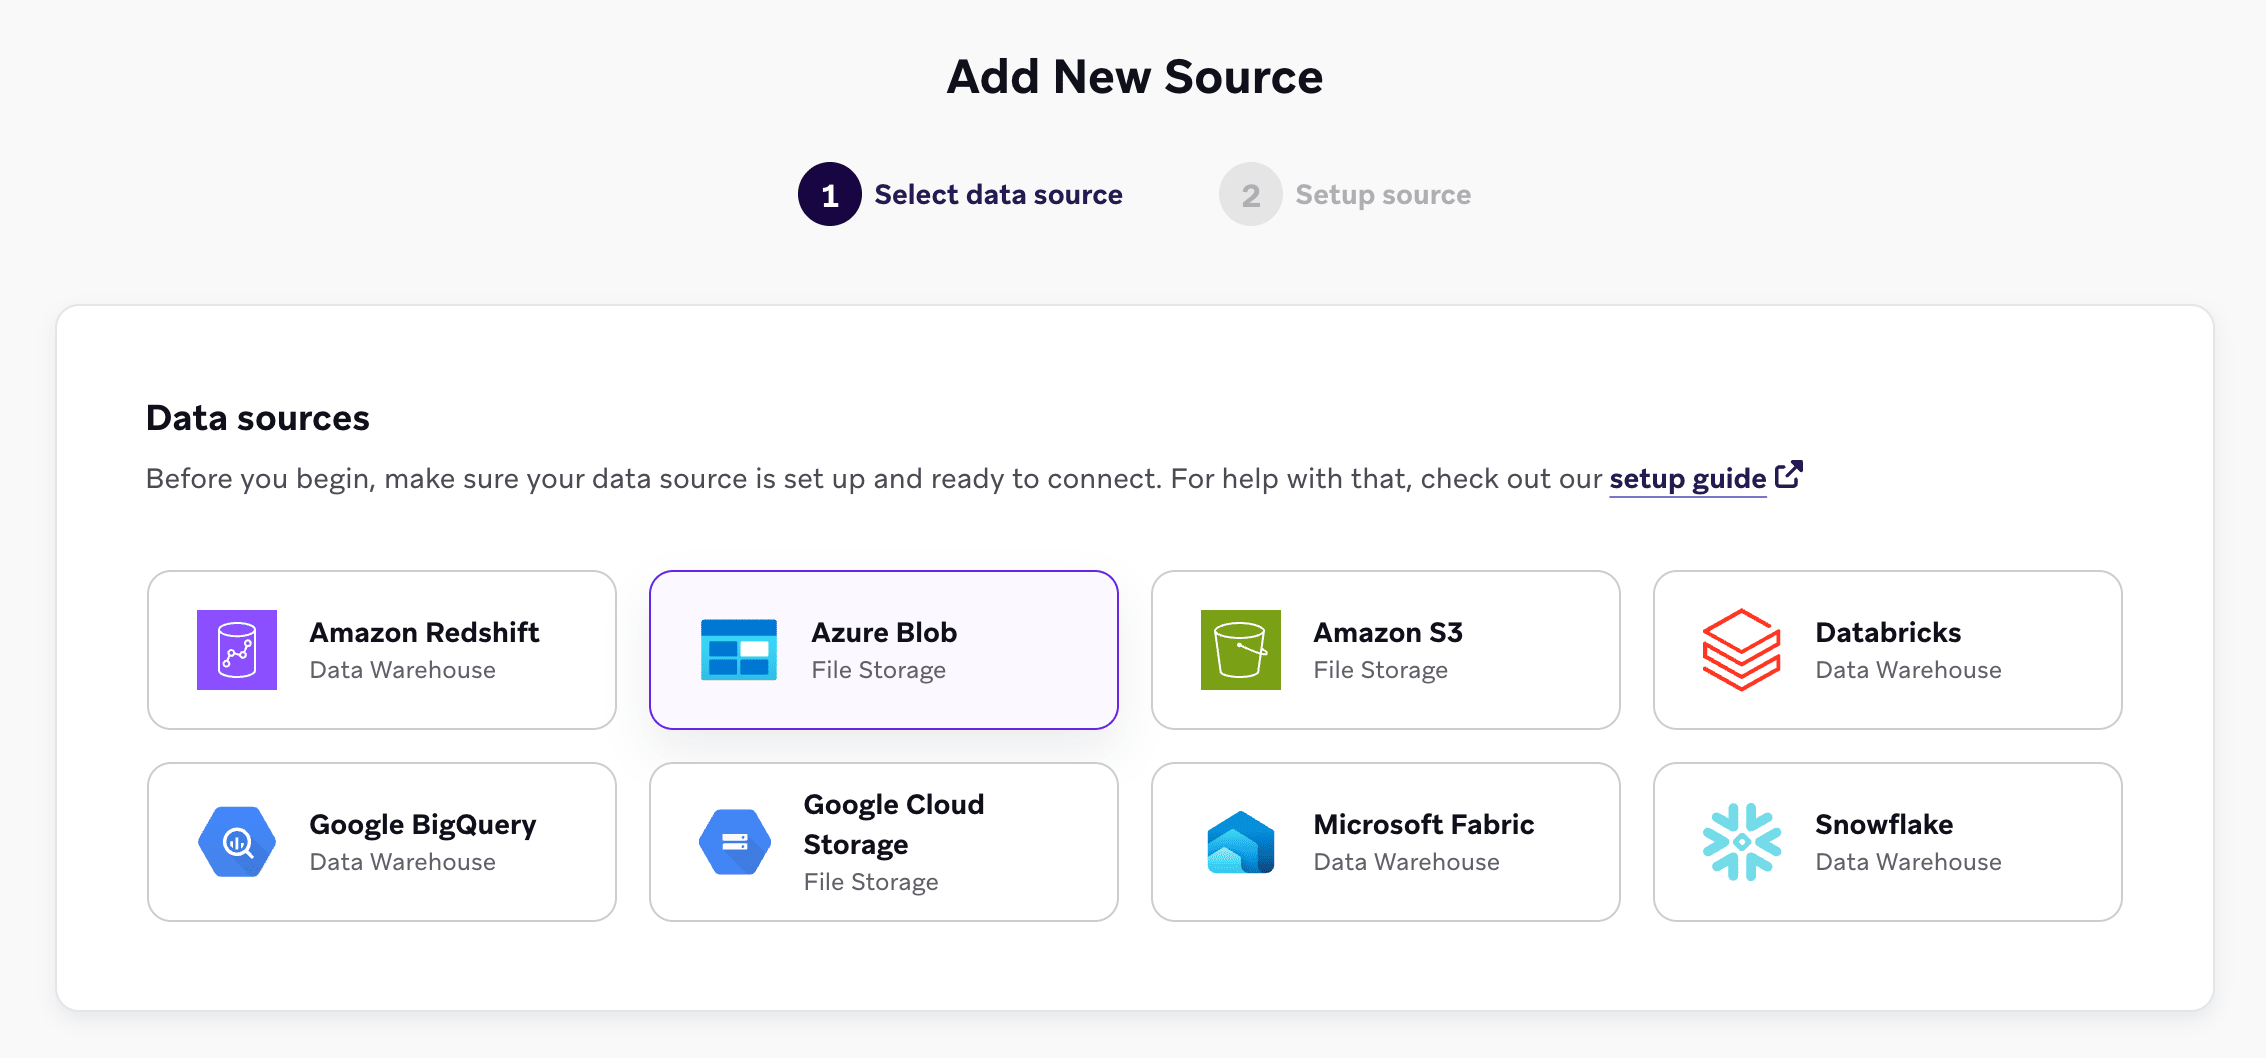Viewport: 2266px width, 1058px height.
Task: Click the Amazon Redshift purple database icon
Action: coord(237,650)
